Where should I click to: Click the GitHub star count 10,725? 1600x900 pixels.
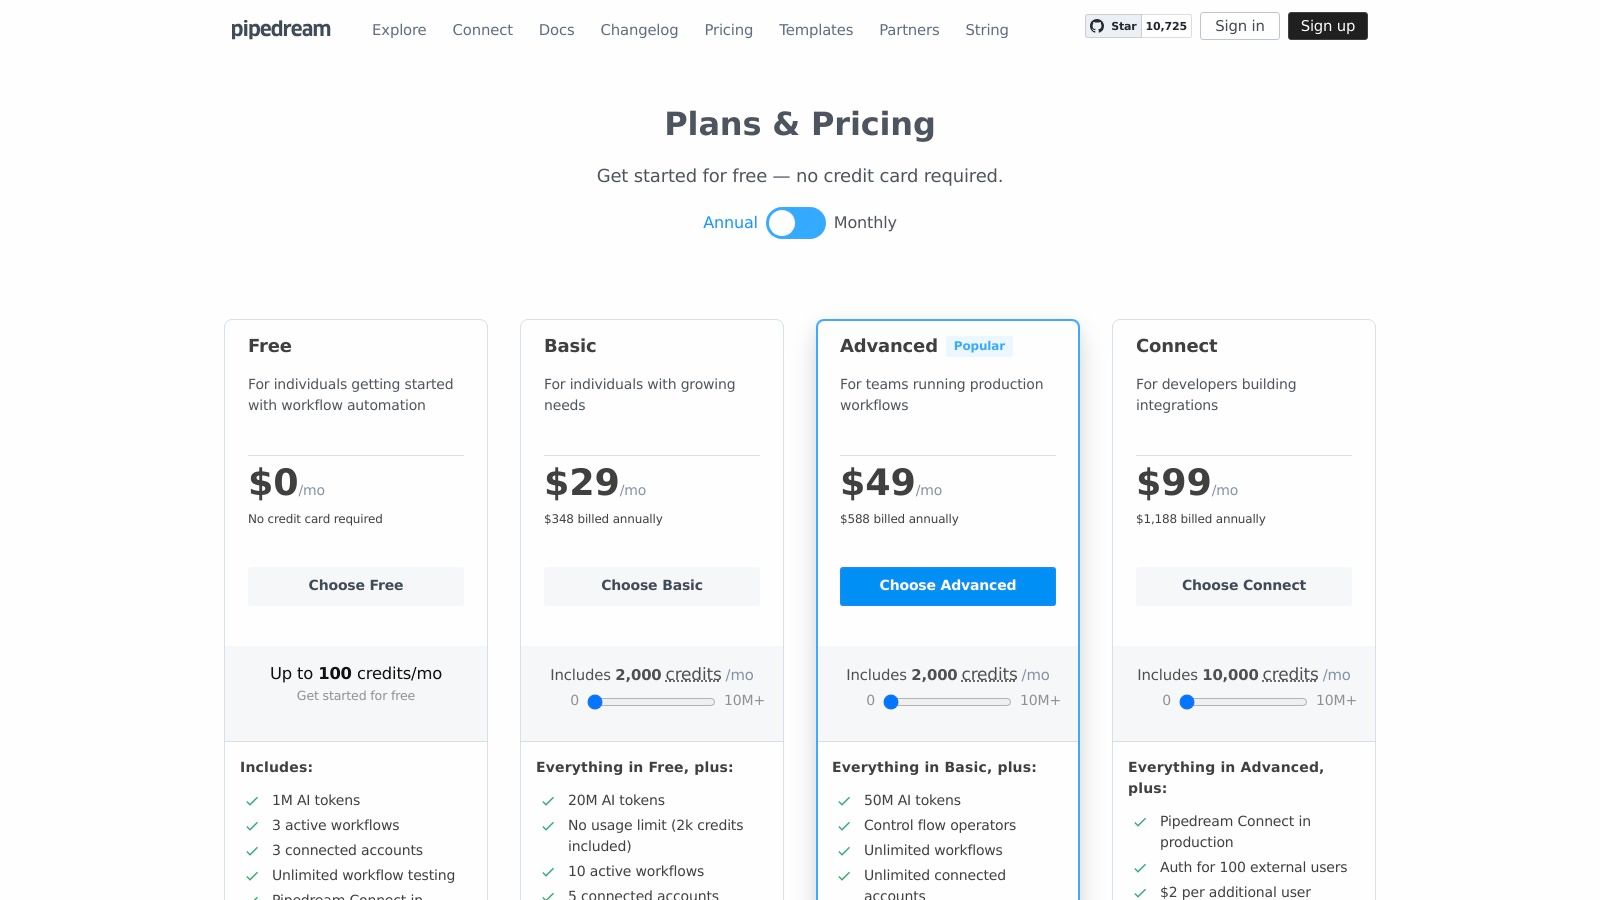(x=1166, y=26)
